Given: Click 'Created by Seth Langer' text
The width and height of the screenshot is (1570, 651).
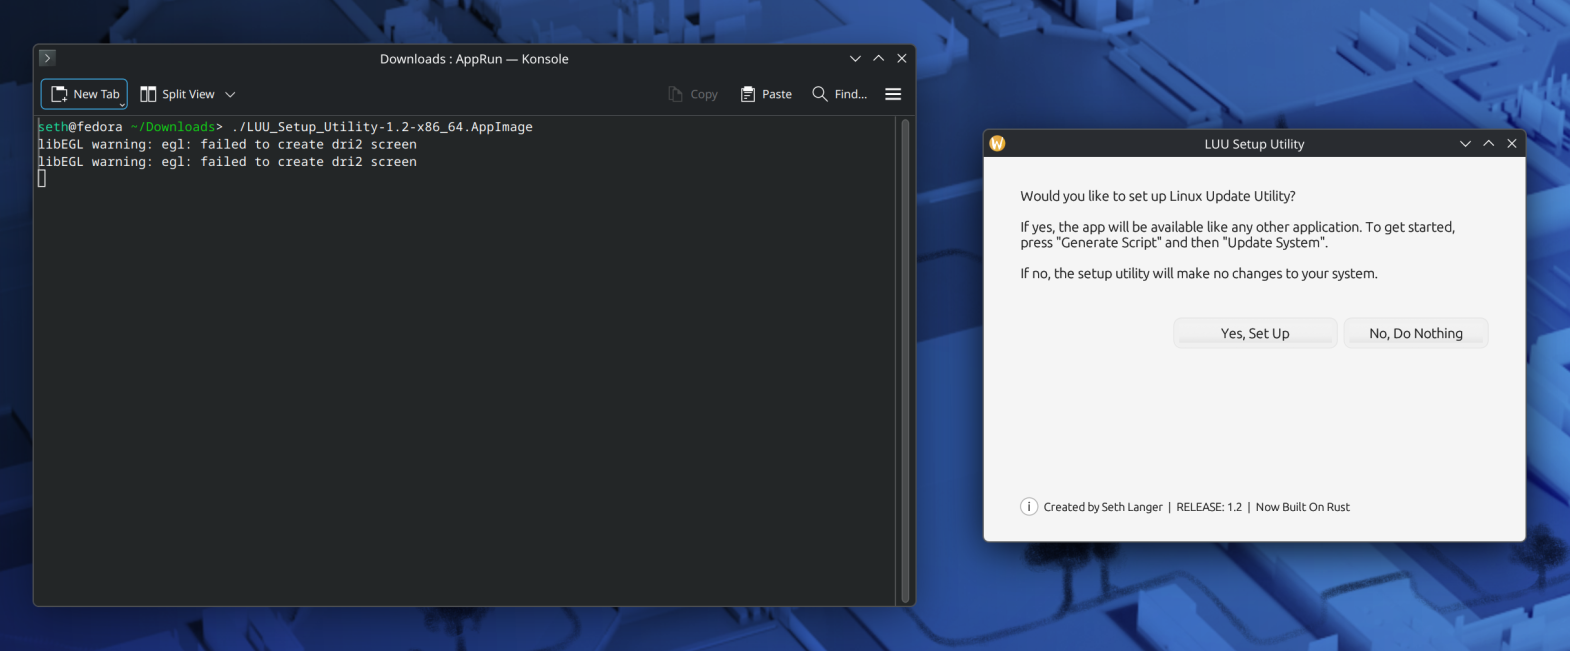Looking at the screenshot, I should (1103, 507).
